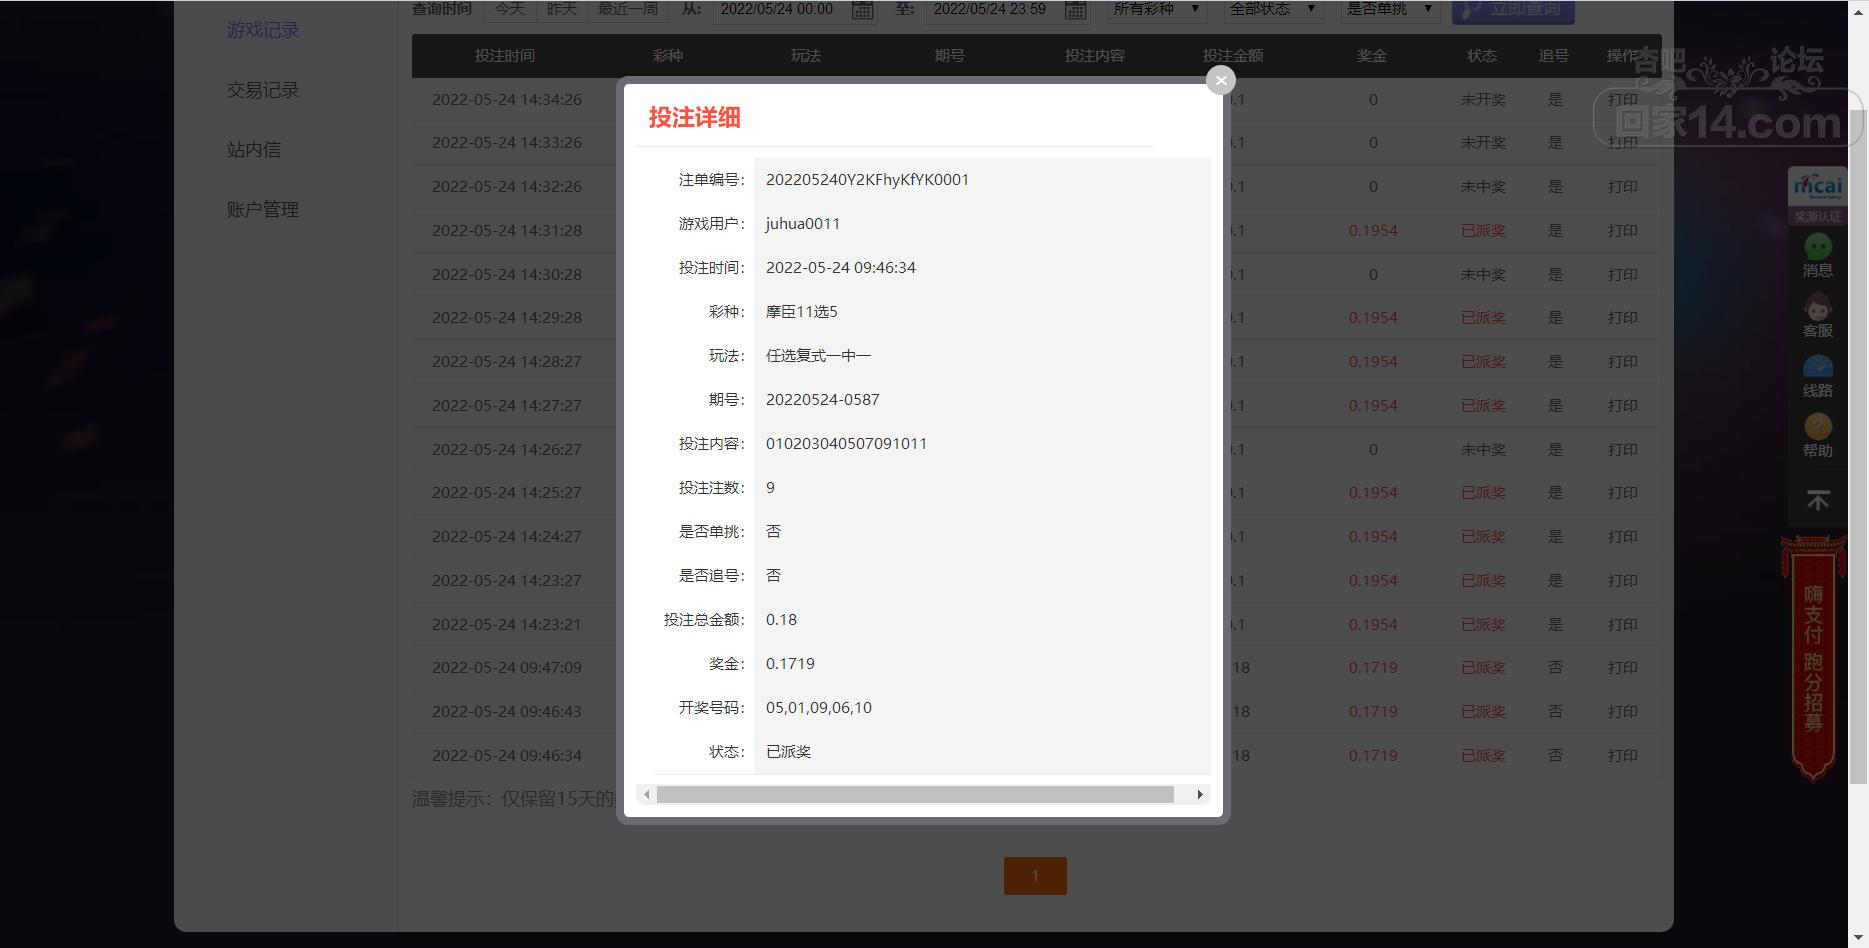Click 已派奖 status in the 14:25:27 row
This screenshot has width=1869, height=948.
[1483, 493]
